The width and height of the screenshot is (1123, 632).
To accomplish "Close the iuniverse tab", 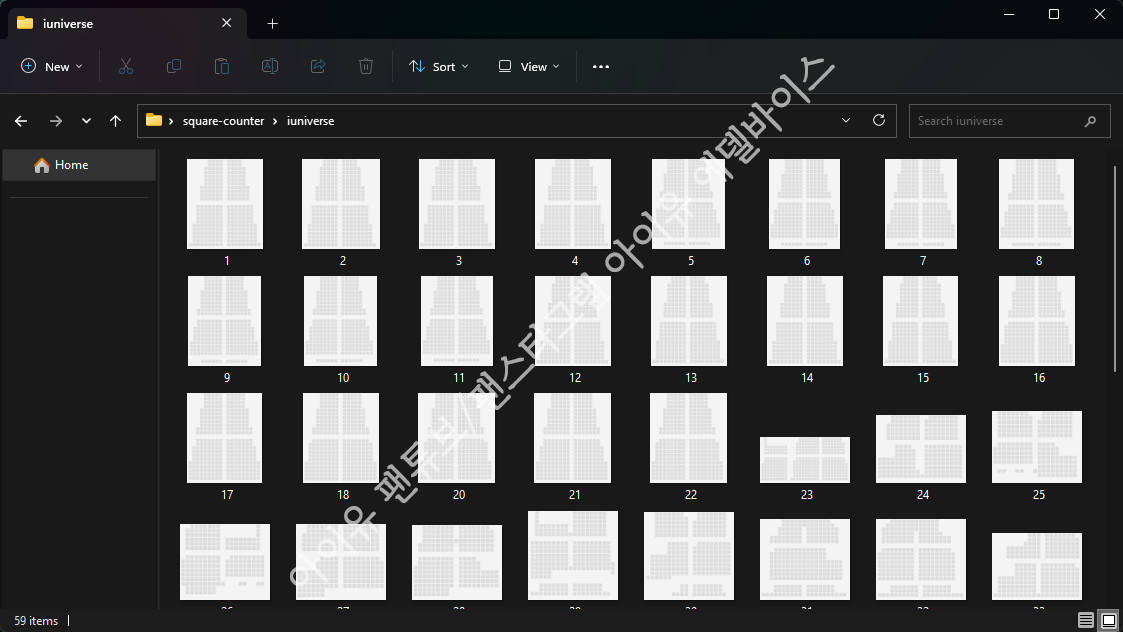I will (226, 23).
